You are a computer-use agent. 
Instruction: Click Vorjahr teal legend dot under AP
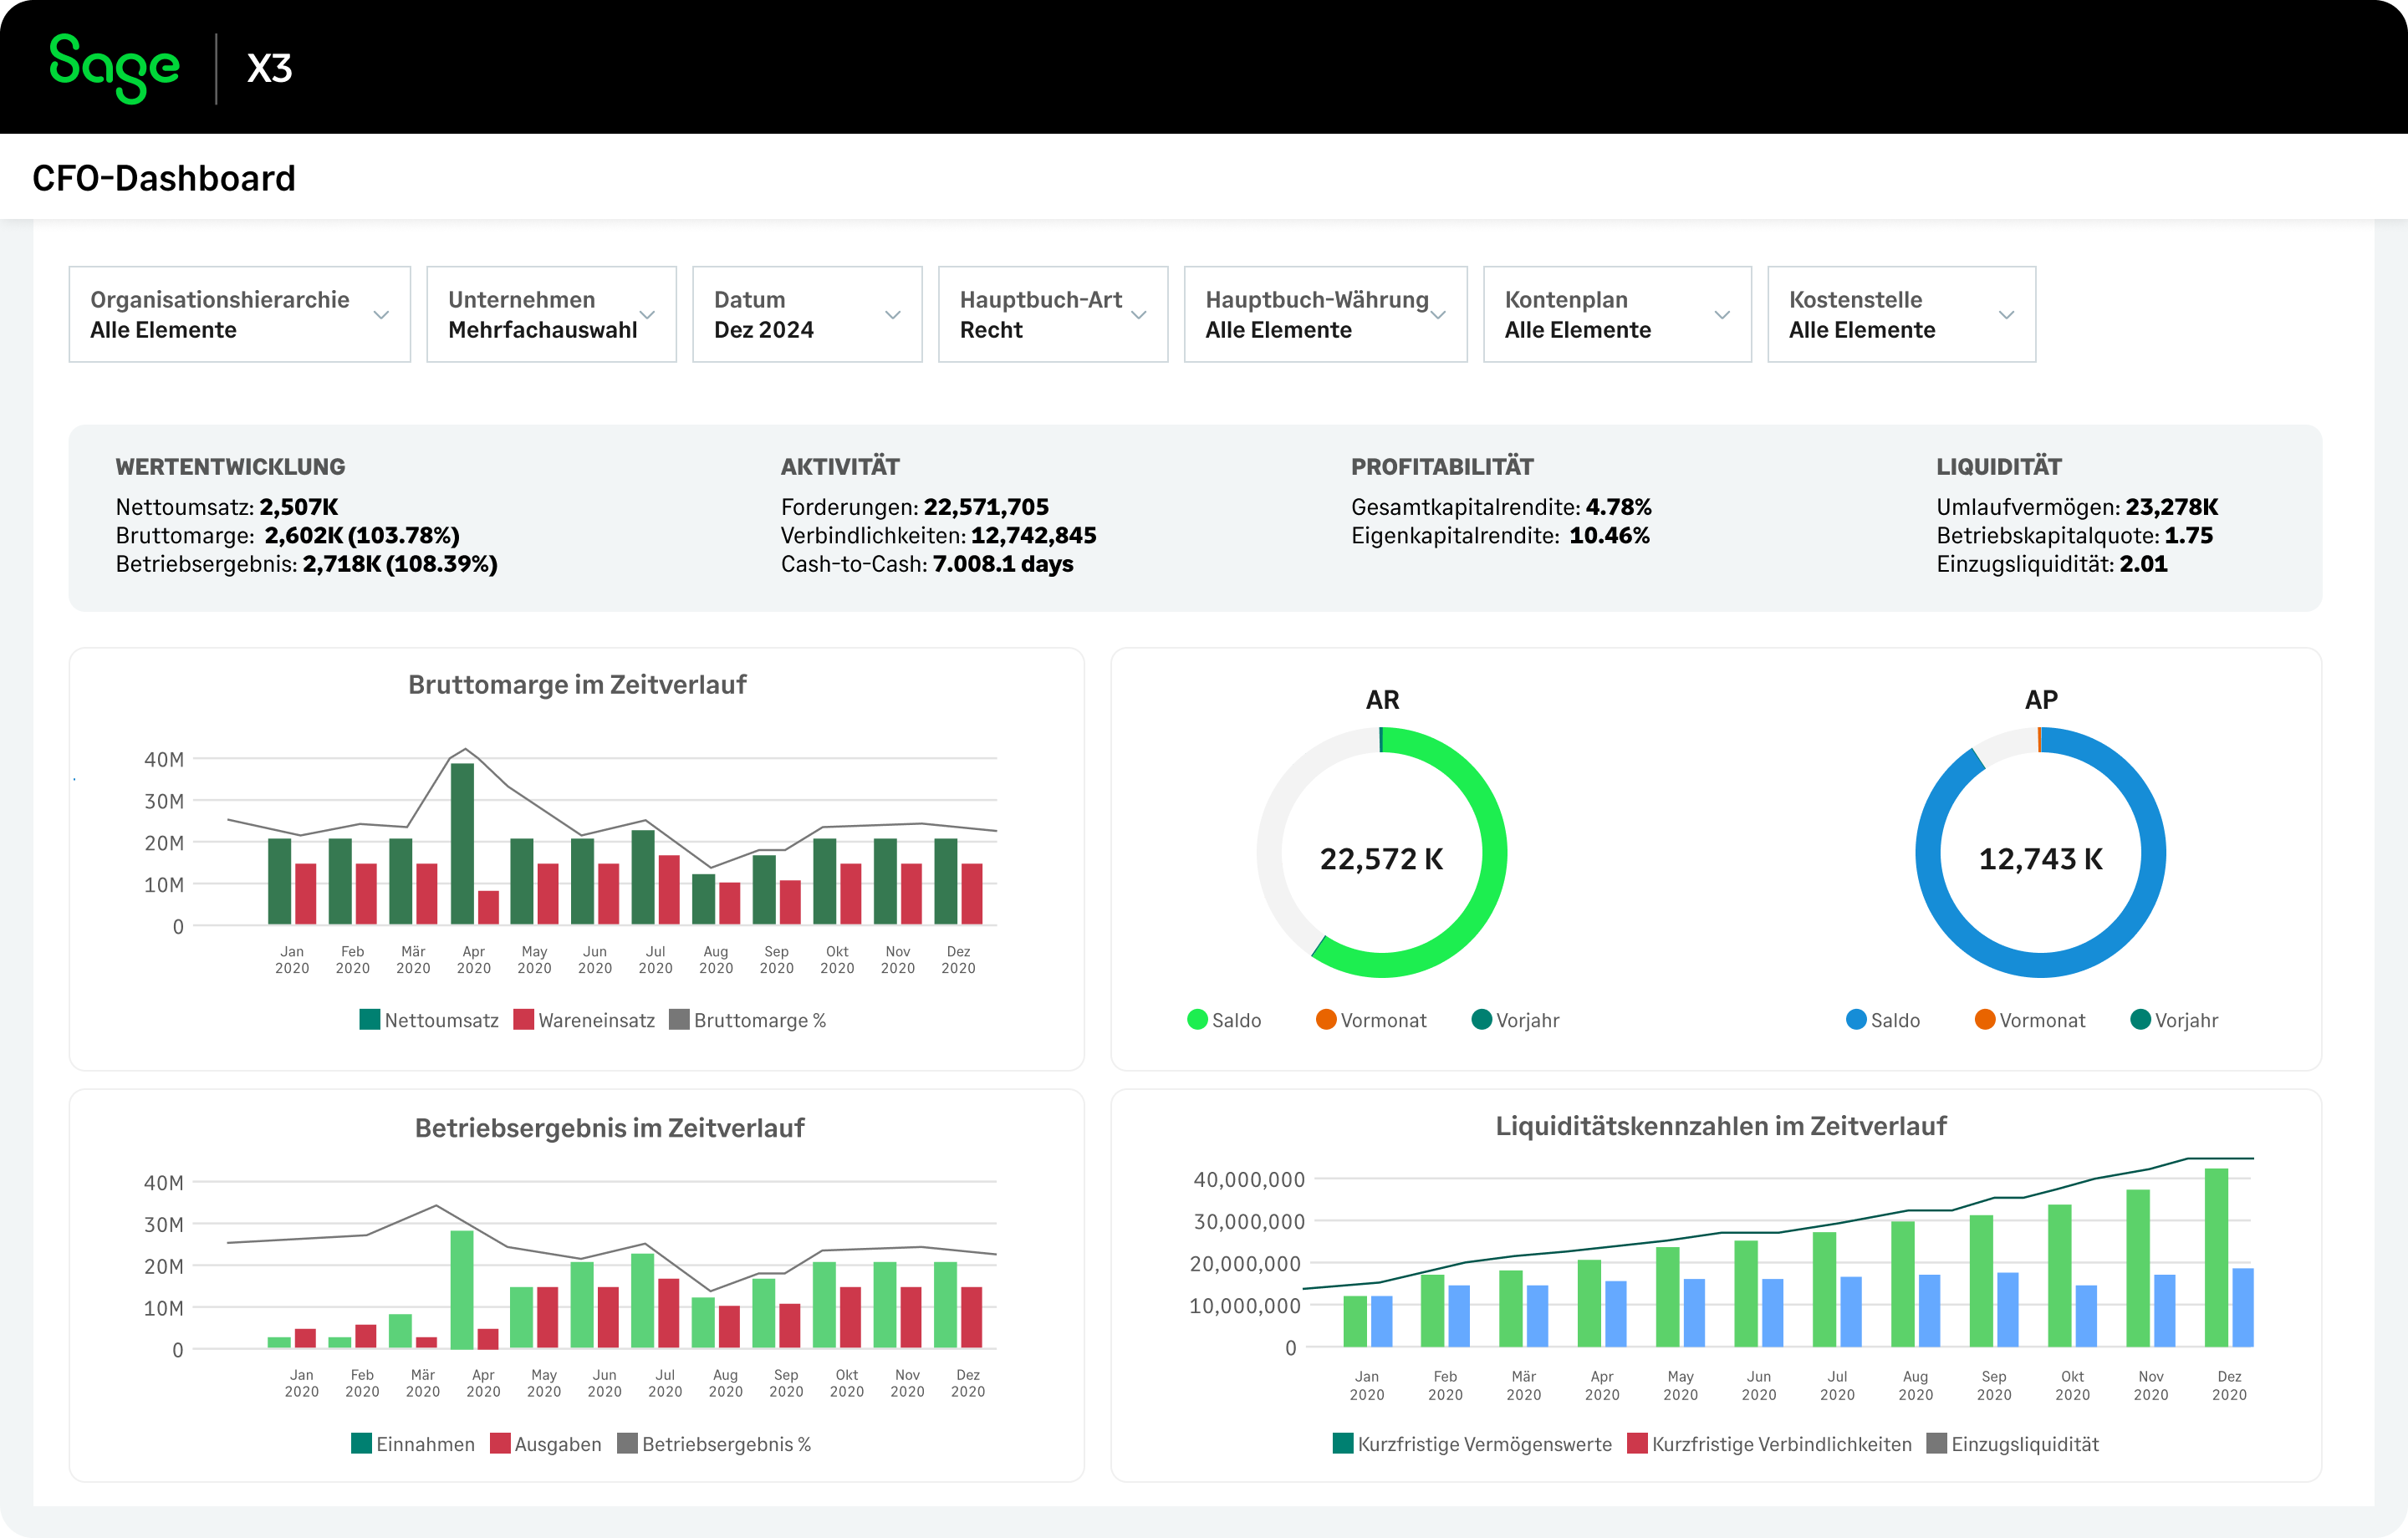[2141, 1020]
